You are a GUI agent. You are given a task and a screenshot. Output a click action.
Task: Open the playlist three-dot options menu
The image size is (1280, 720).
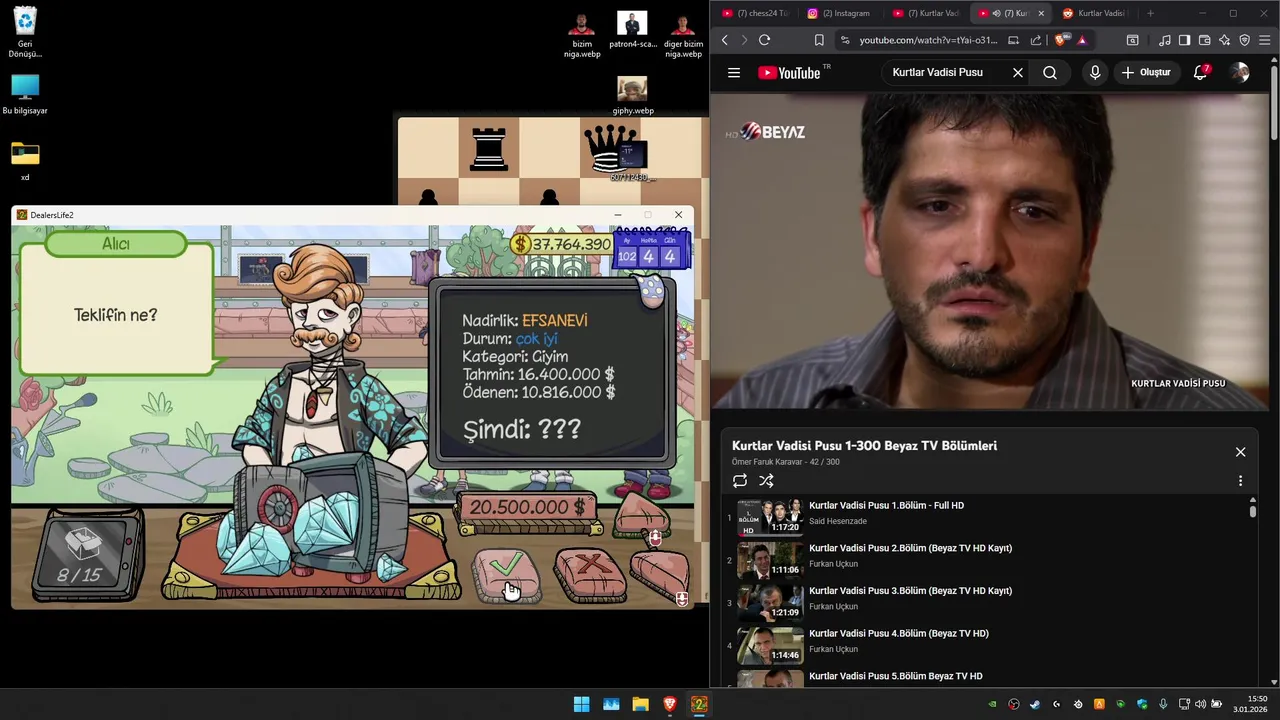pyautogui.click(x=1240, y=481)
